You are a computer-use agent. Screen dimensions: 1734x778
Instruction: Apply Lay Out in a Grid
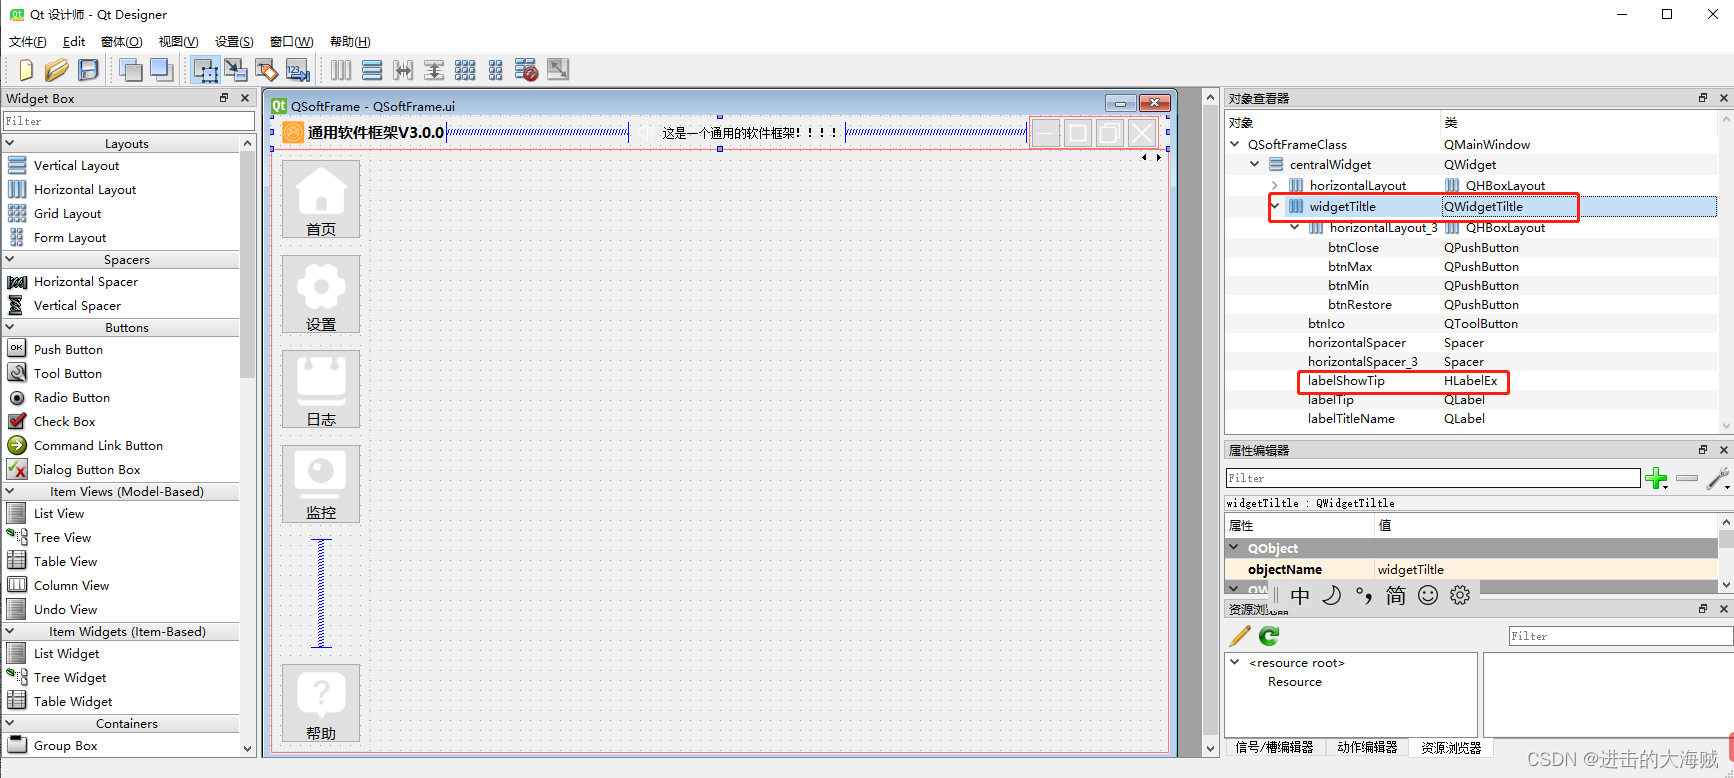tap(465, 70)
